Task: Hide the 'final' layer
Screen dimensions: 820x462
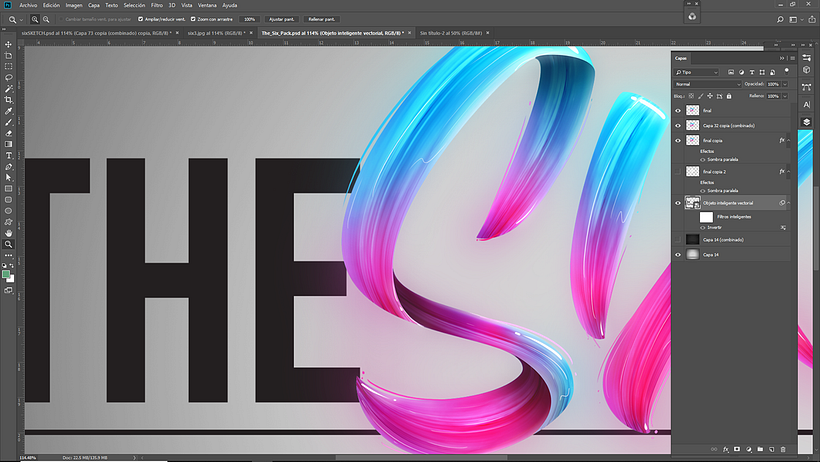Action: pos(678,111)
